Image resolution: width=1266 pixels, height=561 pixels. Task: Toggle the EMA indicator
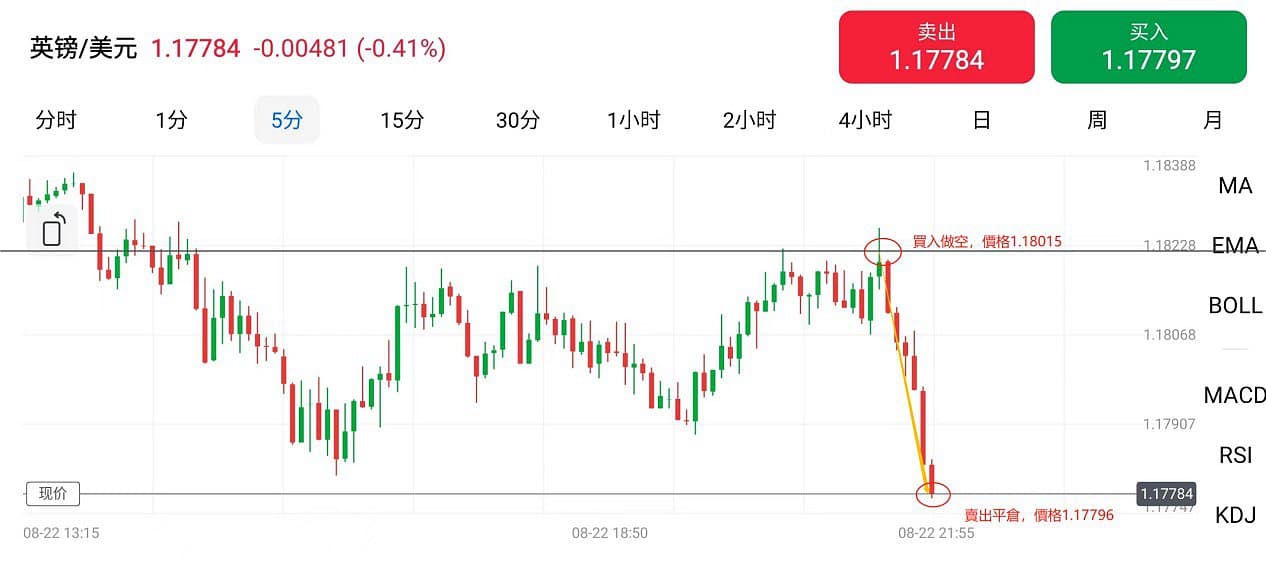[1235, 246]
